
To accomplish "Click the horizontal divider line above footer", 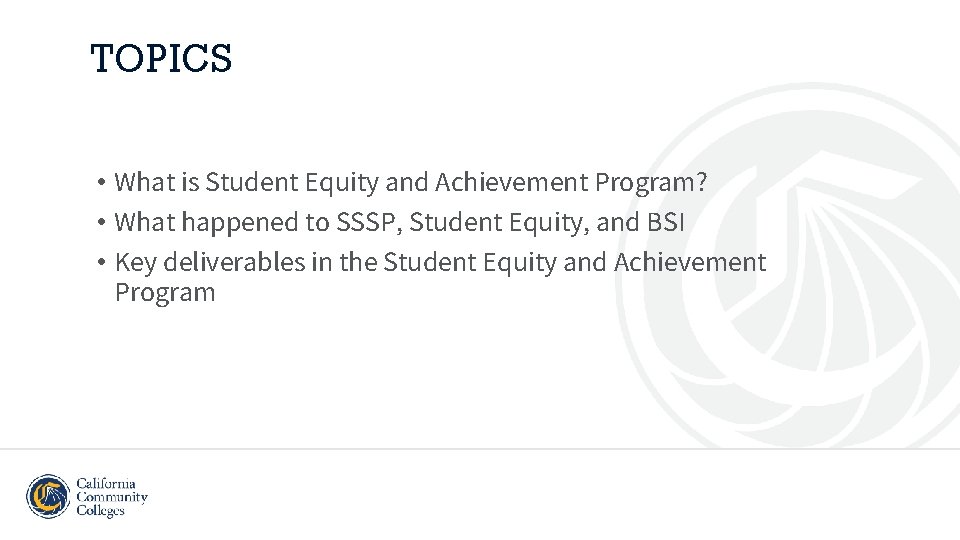I will (480, 449).
